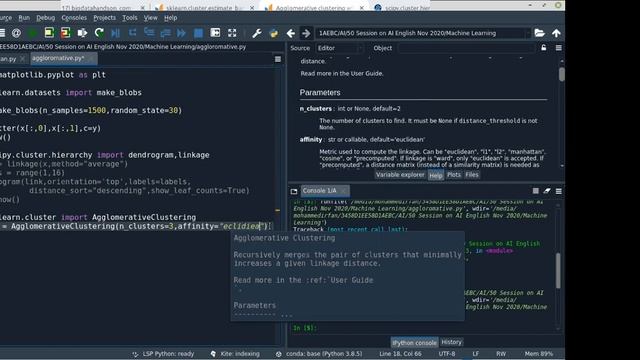This screenshot has width=640, height=360.
Task: Go forward to the next cursor position
Action: pyautogui.click(x=306, y=33)
